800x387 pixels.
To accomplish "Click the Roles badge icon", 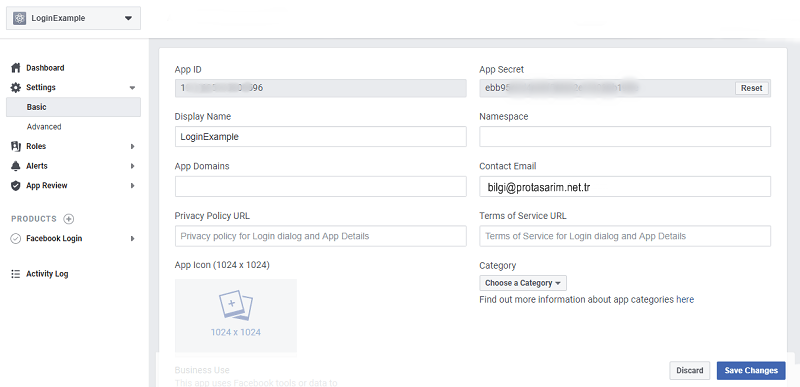I will pyautogui.click(x=16, y=146).
